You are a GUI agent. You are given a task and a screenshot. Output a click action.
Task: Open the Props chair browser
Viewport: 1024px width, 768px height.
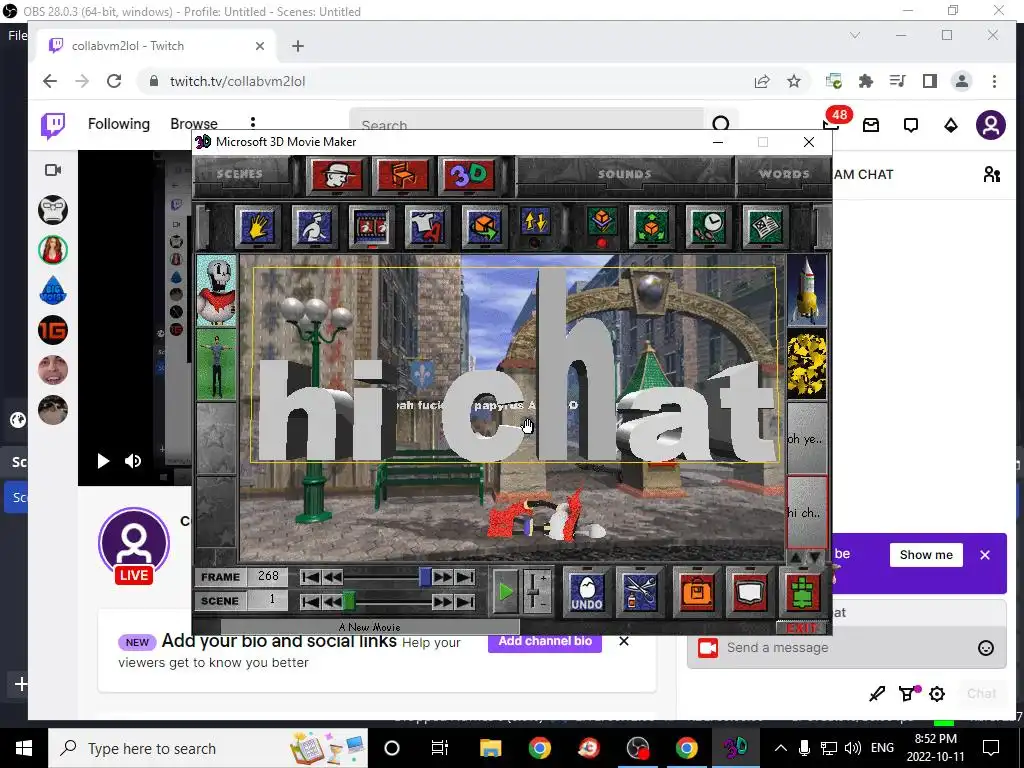pos(403,175)
